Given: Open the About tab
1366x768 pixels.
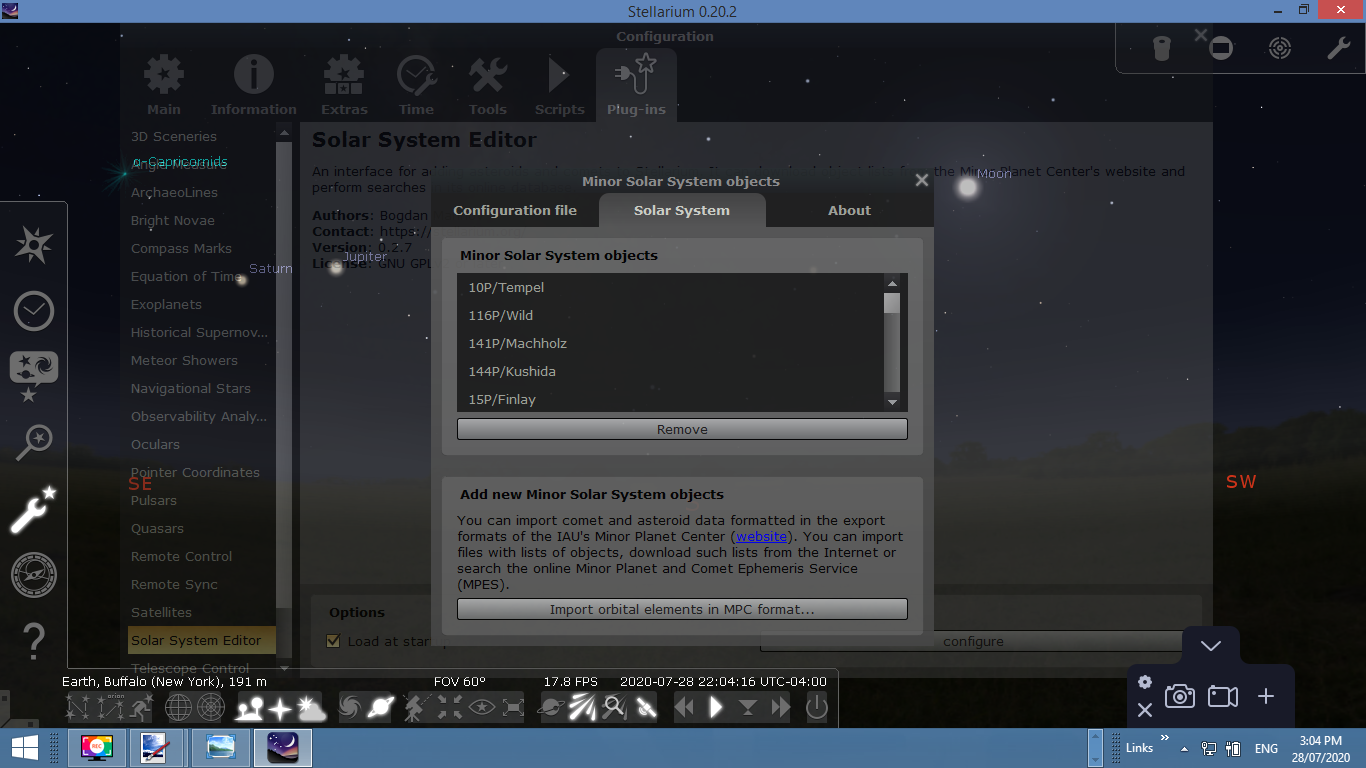Looking at the screenshot, I should tap(849, 210).
